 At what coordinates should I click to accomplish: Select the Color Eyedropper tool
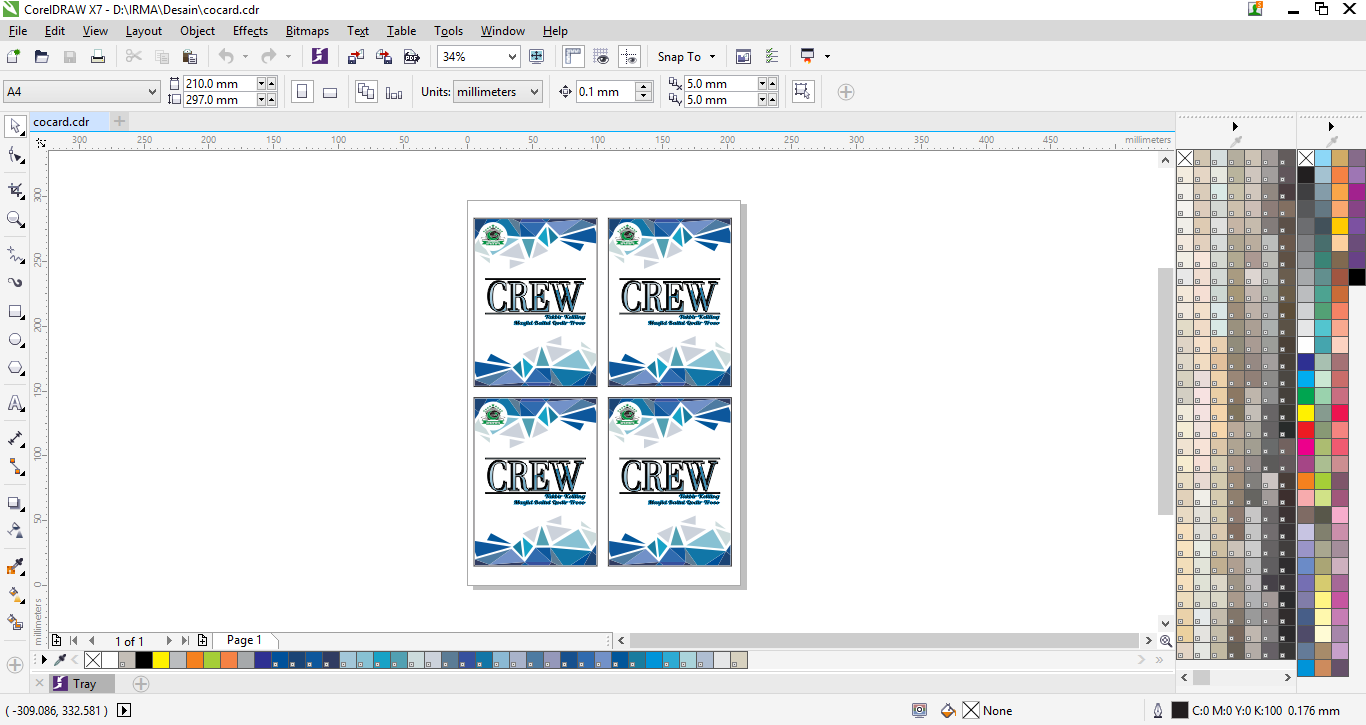pos(14,568)
